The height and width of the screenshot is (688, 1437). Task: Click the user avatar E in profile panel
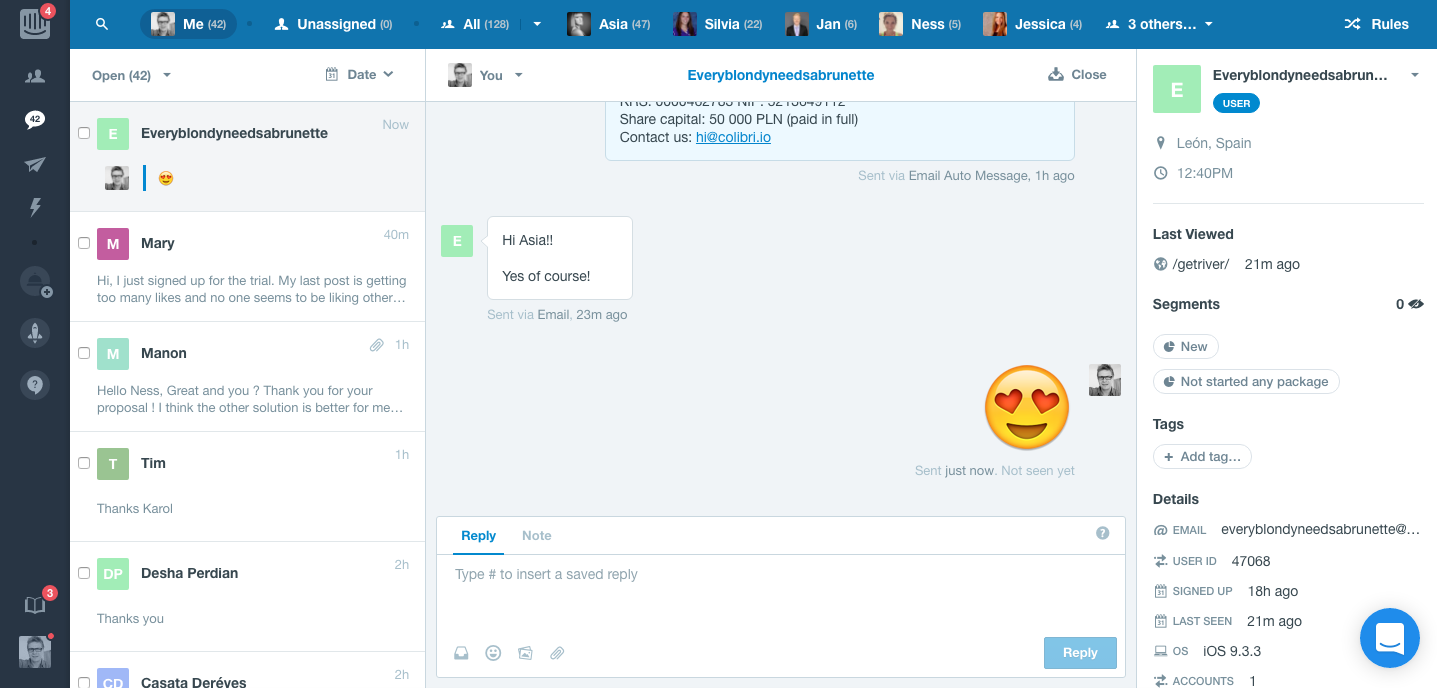(x=1177, y=89)
